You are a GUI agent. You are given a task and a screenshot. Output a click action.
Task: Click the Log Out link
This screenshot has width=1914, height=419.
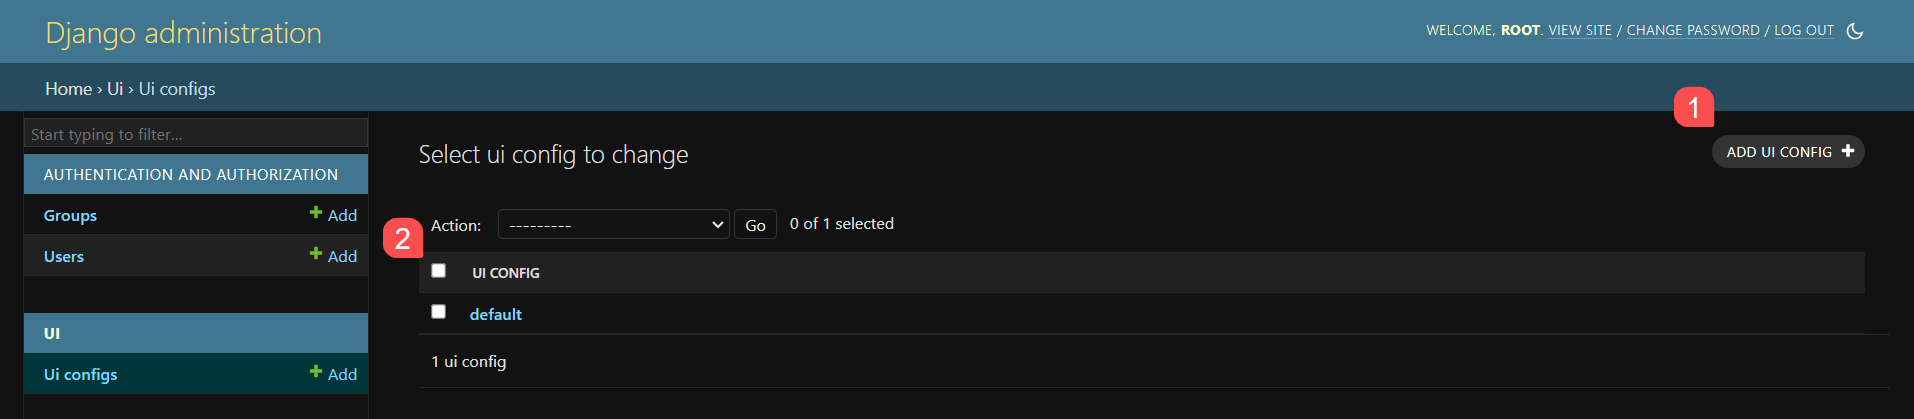tap(1803, 31)
